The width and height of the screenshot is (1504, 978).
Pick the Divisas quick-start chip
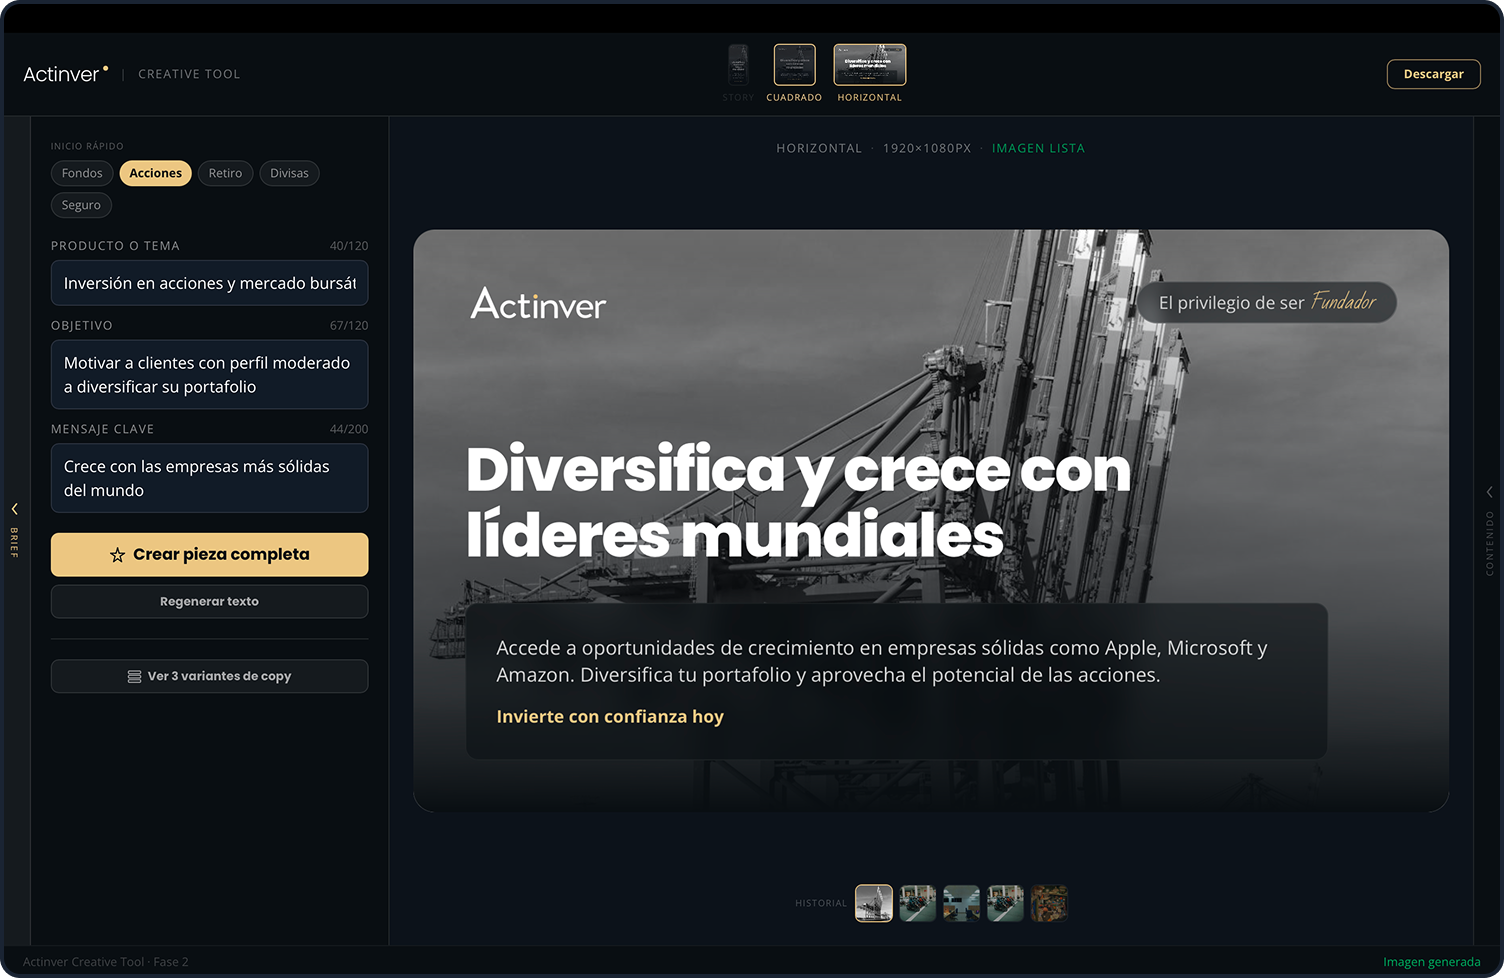point(289,173)
